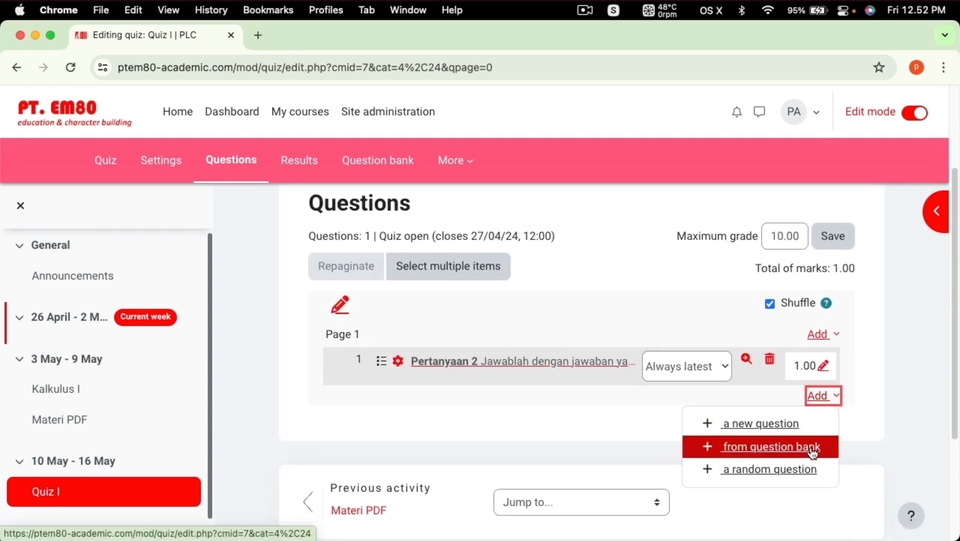The height and width of the screenshot is (541, 960).
Task: Click the Save maximum grade button
Action: (833, 236)
